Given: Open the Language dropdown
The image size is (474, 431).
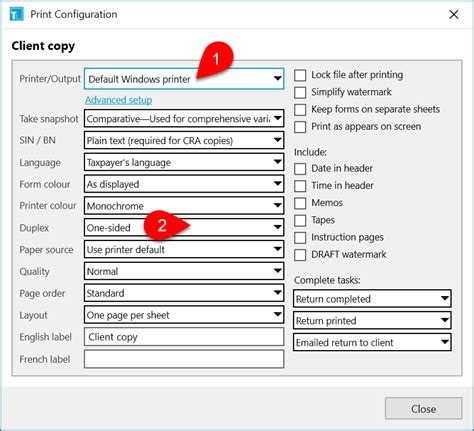Looking at the screenshot, I should click(184, 162).
